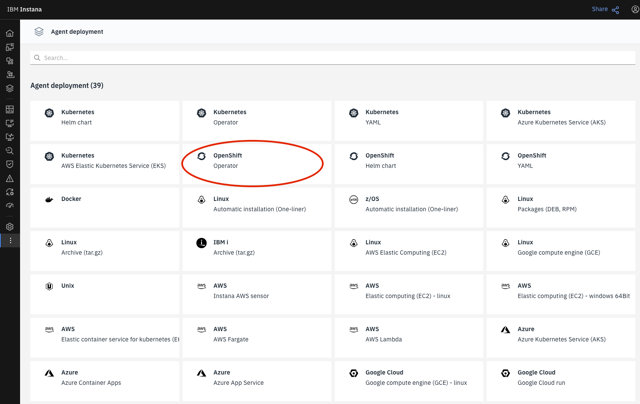Click the AWS icon on AWS Lambda card
640x404 pixels.
pos(353,330)
